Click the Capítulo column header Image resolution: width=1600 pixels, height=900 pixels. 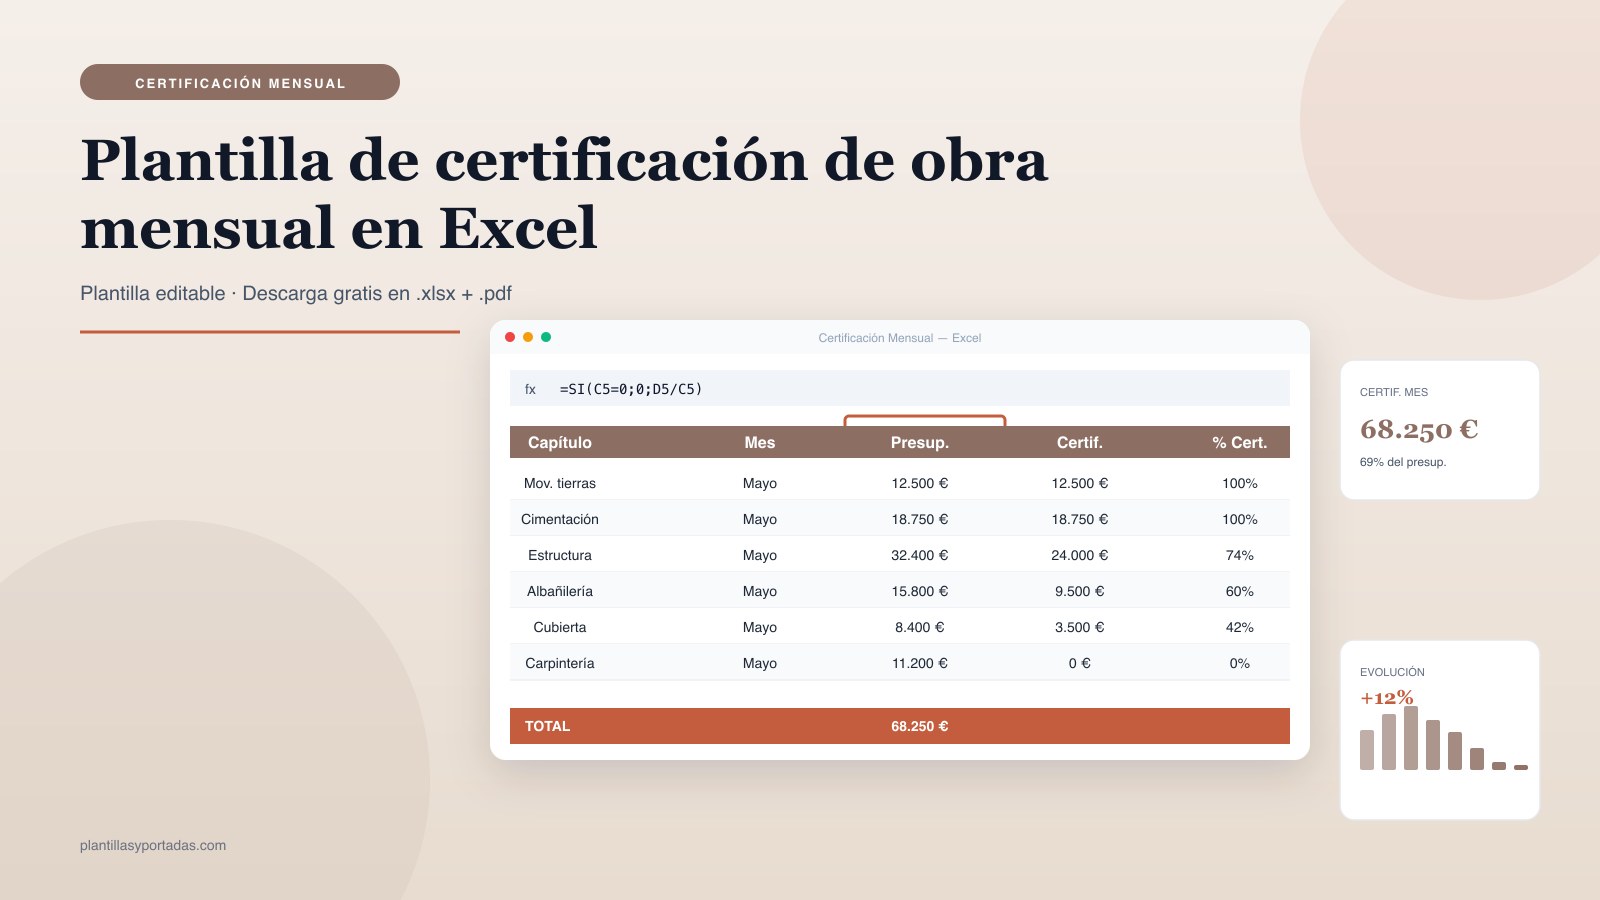pyautogui.click(x=560, y=442)
